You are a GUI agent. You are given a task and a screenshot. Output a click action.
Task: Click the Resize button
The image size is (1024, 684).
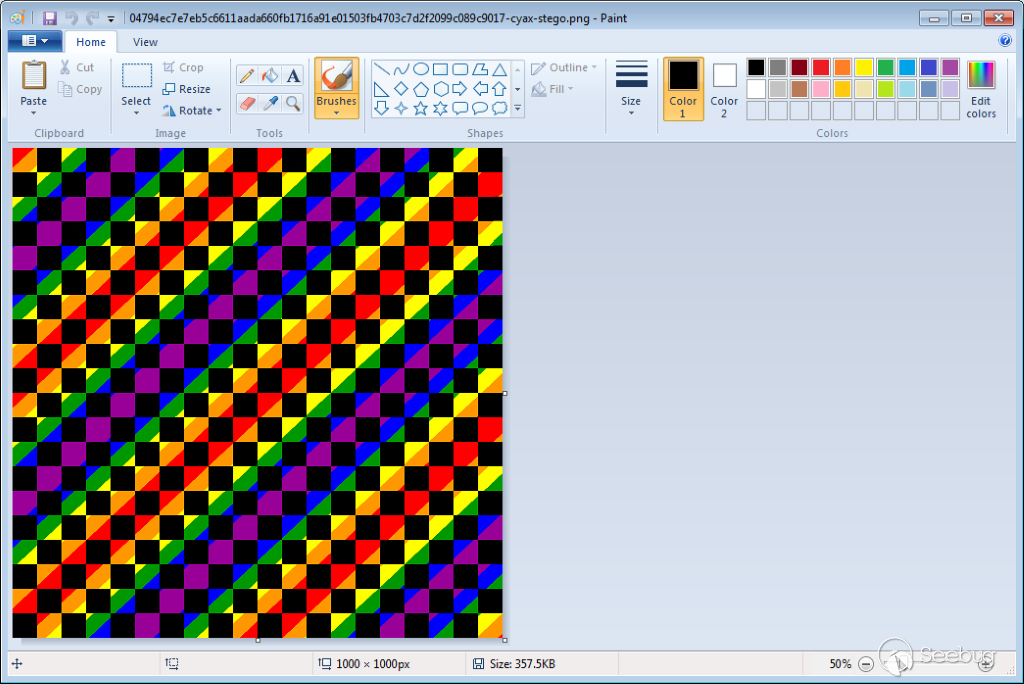186,89
